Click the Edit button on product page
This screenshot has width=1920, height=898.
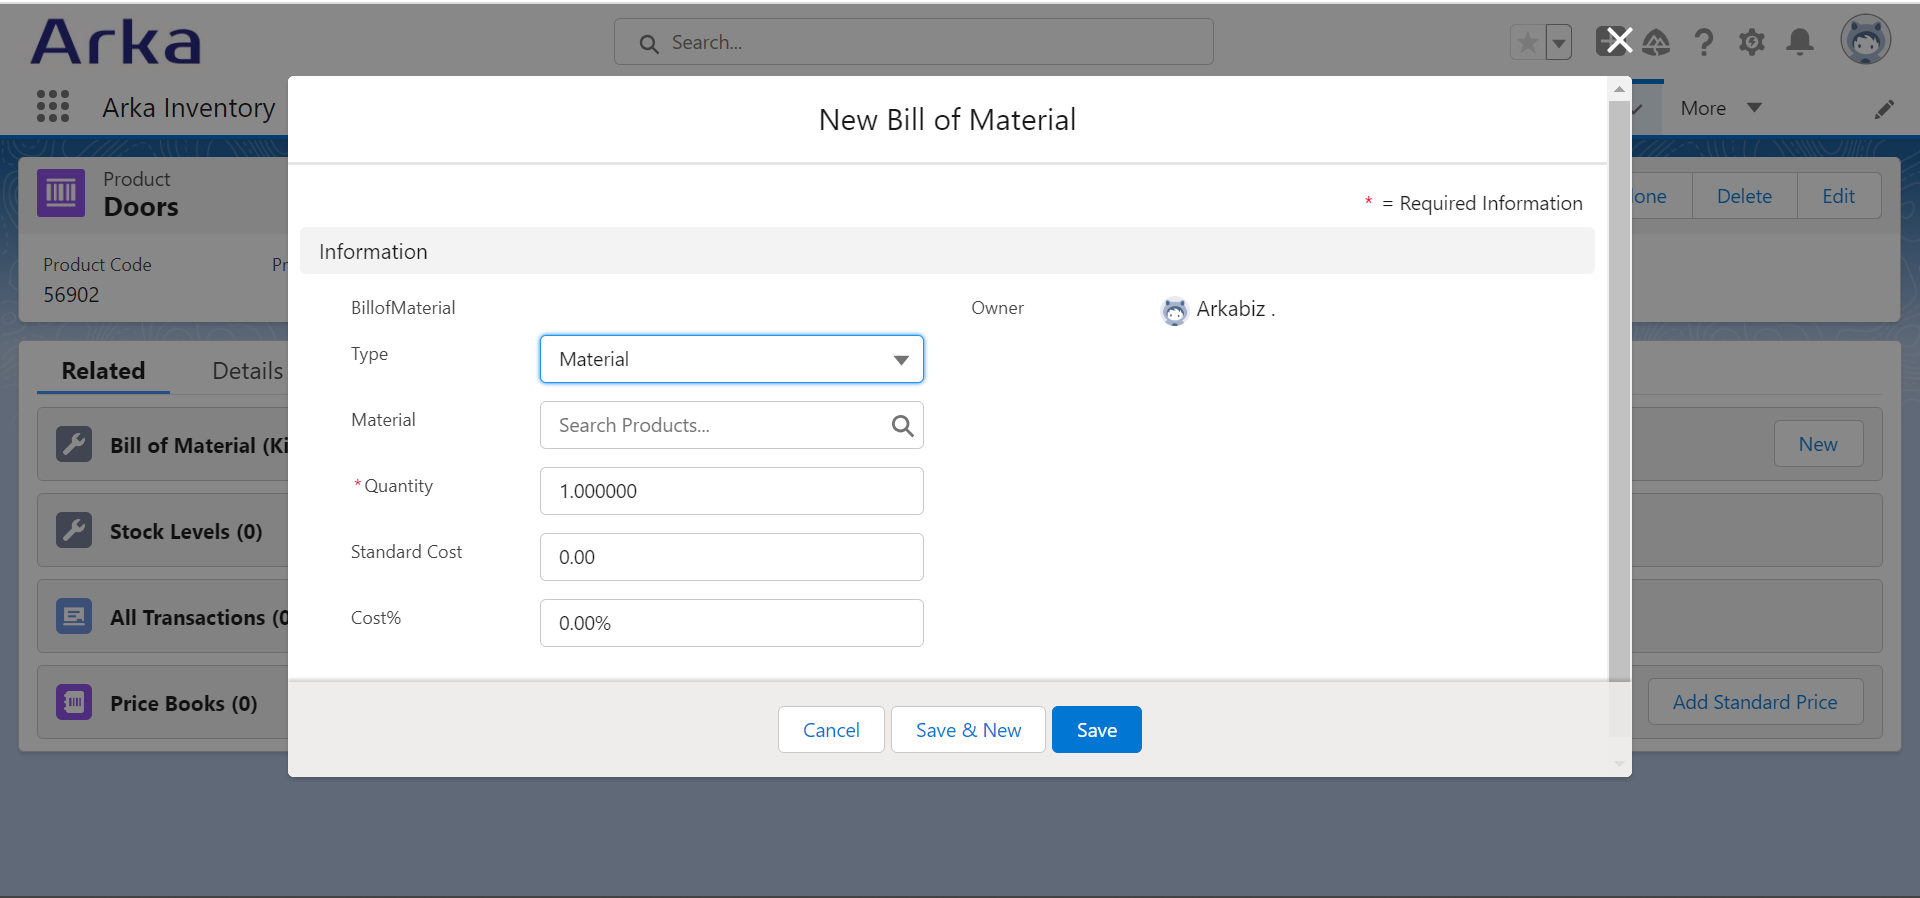click(1838, 196)
